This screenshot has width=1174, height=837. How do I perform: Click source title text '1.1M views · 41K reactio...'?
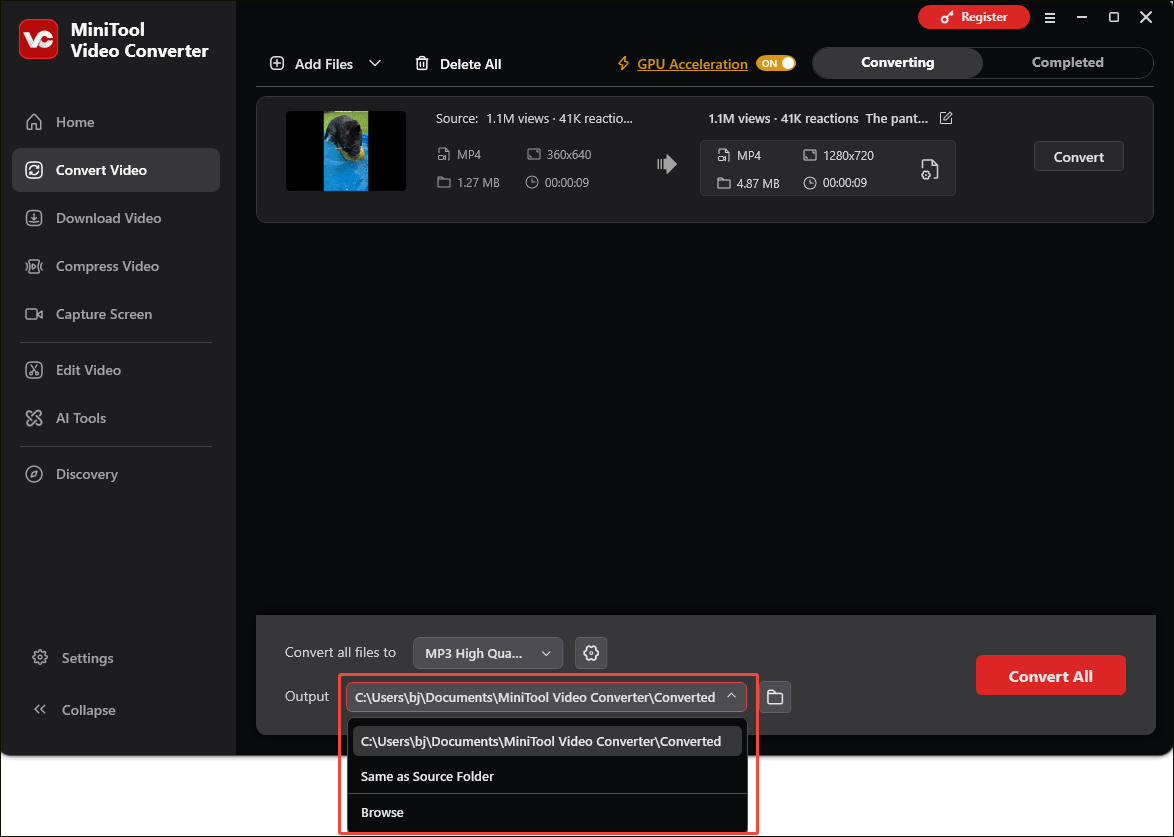pos(559,118)
